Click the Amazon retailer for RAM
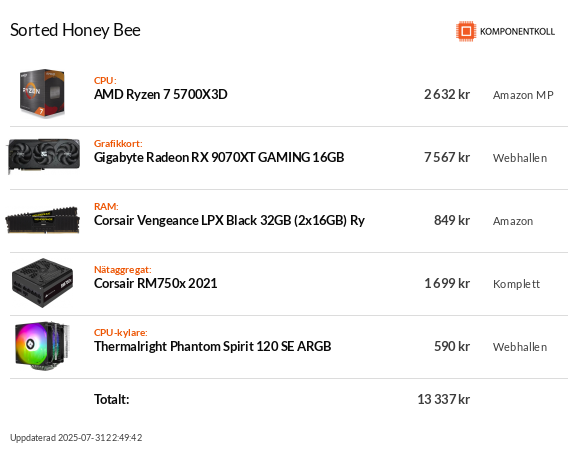The height and width of the screenshot is (451, 577). pyautogui.click(x=513, y=221)
